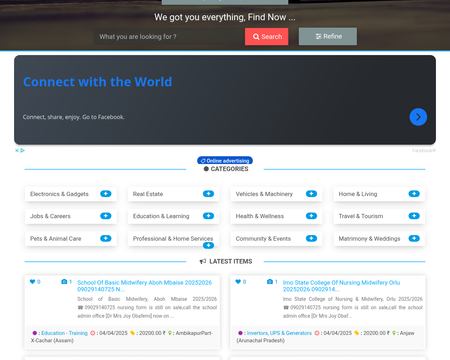This screenshot has height=360, width=450.
Task: Focus the 'What you are looking for' field
Action: click(169, 37)
